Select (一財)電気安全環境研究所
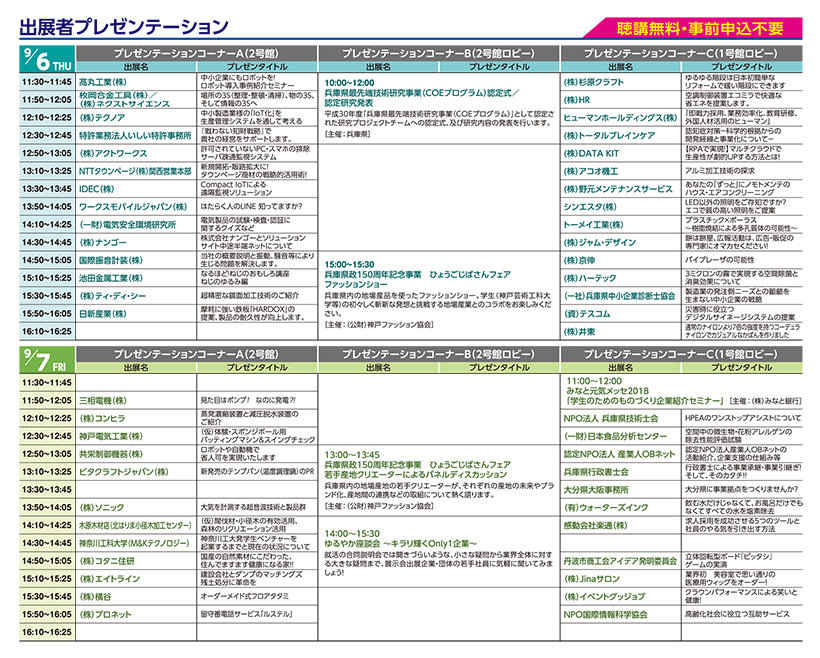The image size is (820, 658). click(x=127, y=224)
